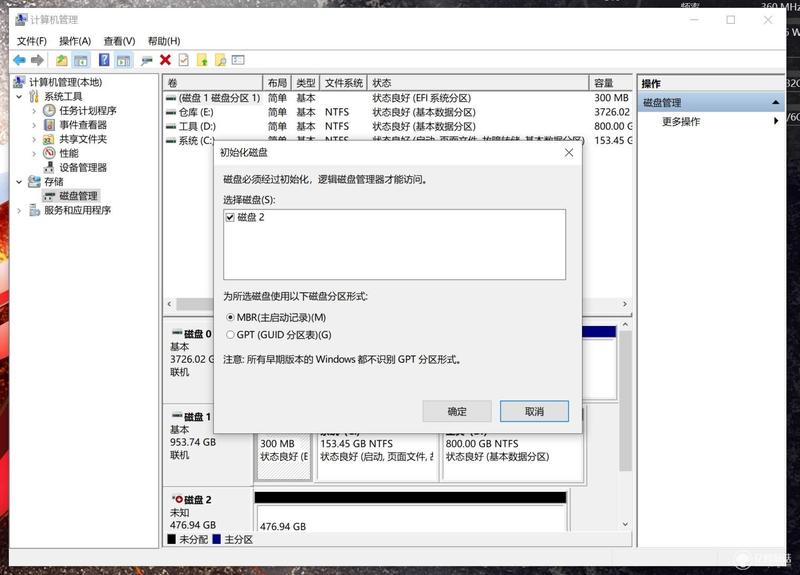Close the 初始化磁盘 dialog with X
Viewport: 800px width, 575px height.
tap(569, 153)
